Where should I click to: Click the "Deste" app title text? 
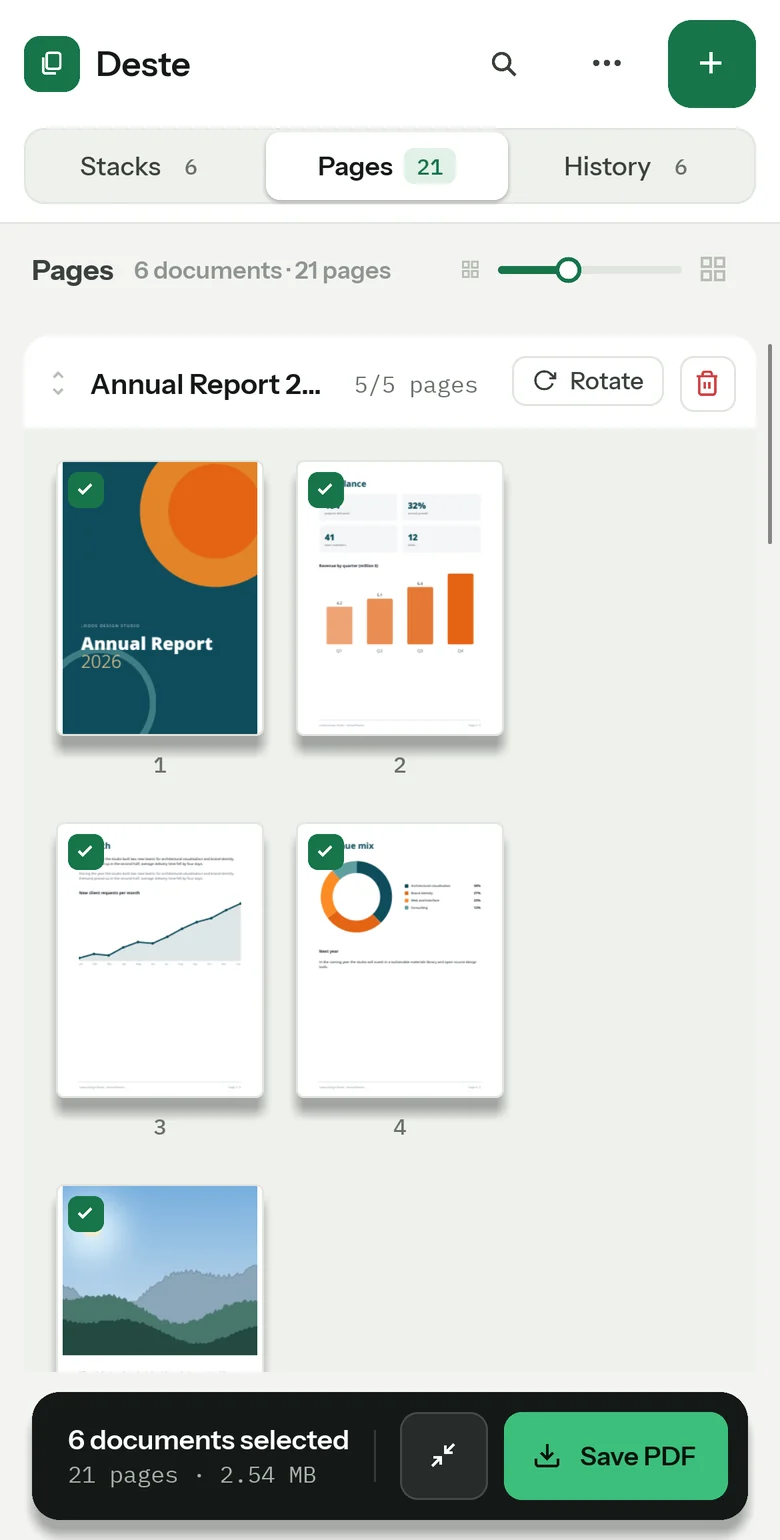pos(143,64)
